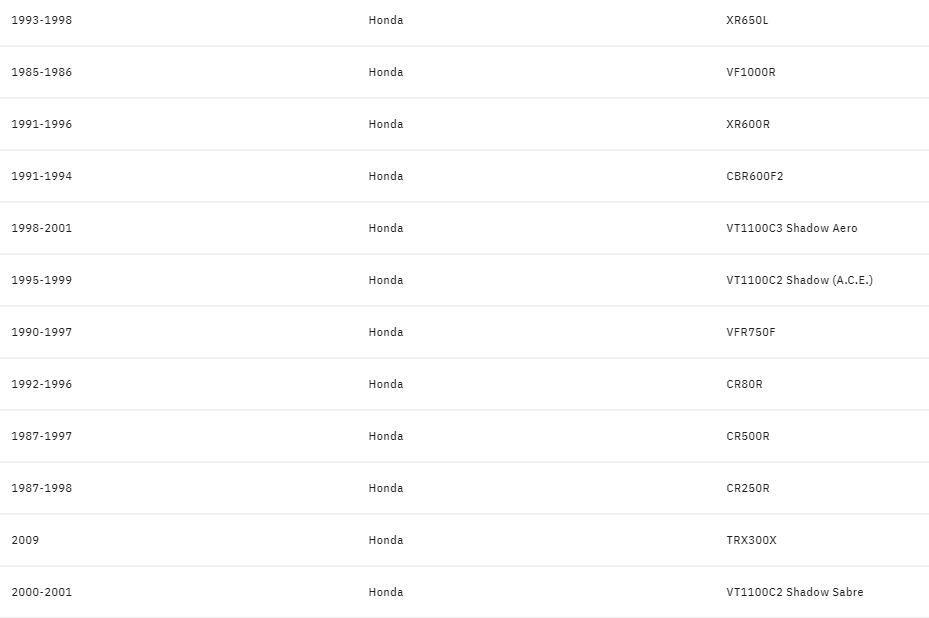Screen dimensions: 929x618
Task: Click VT1100C2 Shadow Sabre model
Action: (x=794, y=592)
